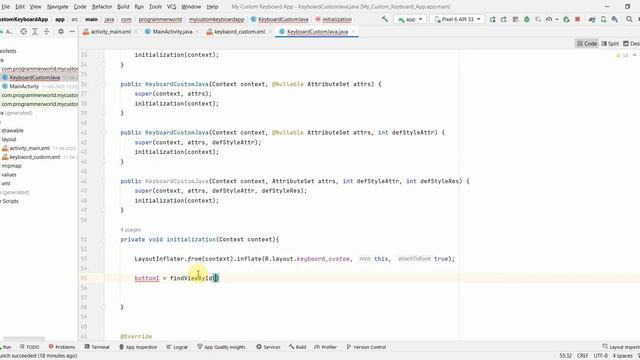The height and width of the screenshot is (360, 640).
Task: Switch editor to Design view
Action: point(631,44)
